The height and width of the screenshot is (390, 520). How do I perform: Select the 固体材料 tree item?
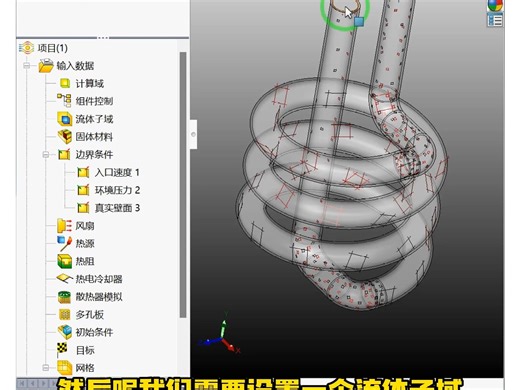94,137
